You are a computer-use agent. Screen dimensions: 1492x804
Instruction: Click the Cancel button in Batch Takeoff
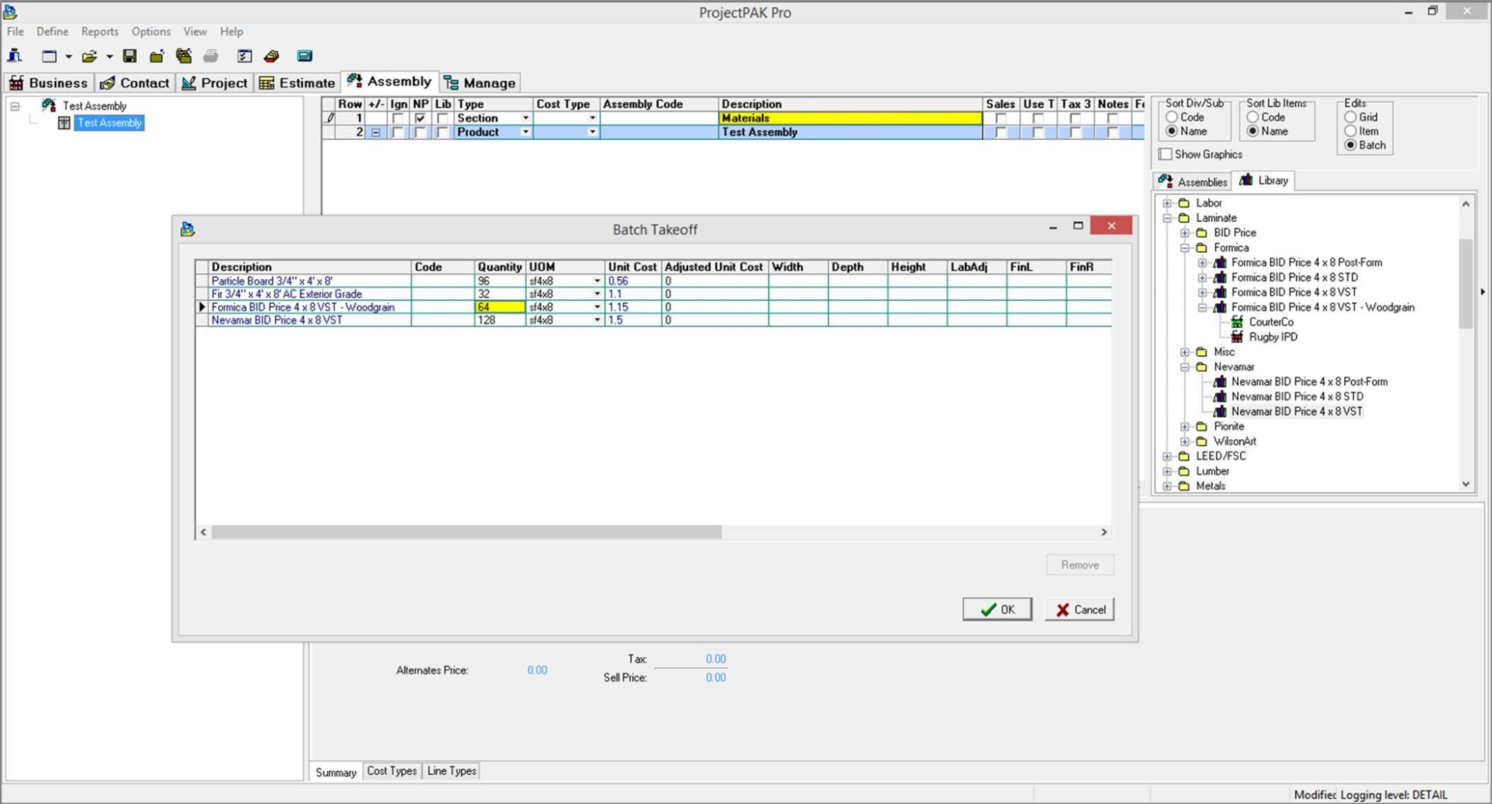coord(1078,609)
